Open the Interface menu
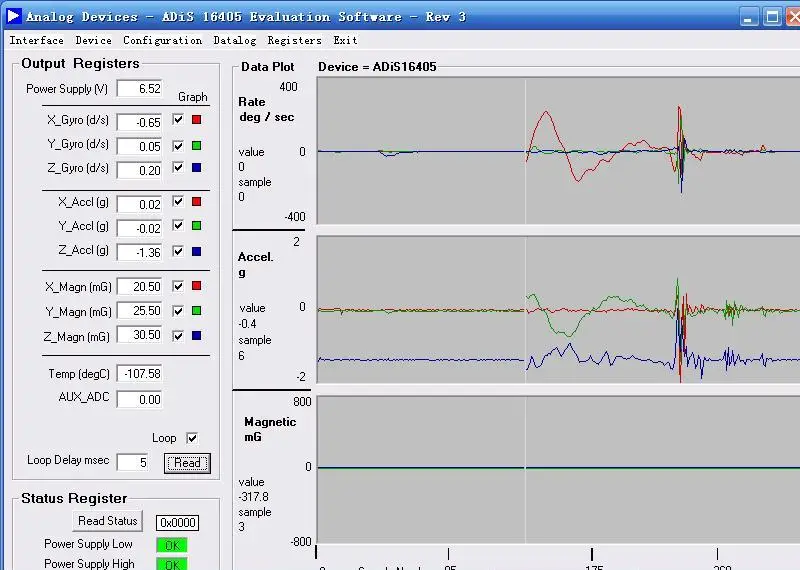The width and height of the screenshot is (800, 570). [x=36, y=41]
